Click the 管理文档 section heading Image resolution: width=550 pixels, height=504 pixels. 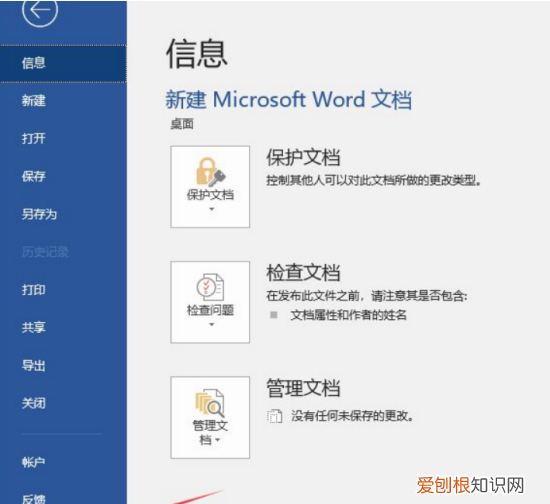pos(303,388)
